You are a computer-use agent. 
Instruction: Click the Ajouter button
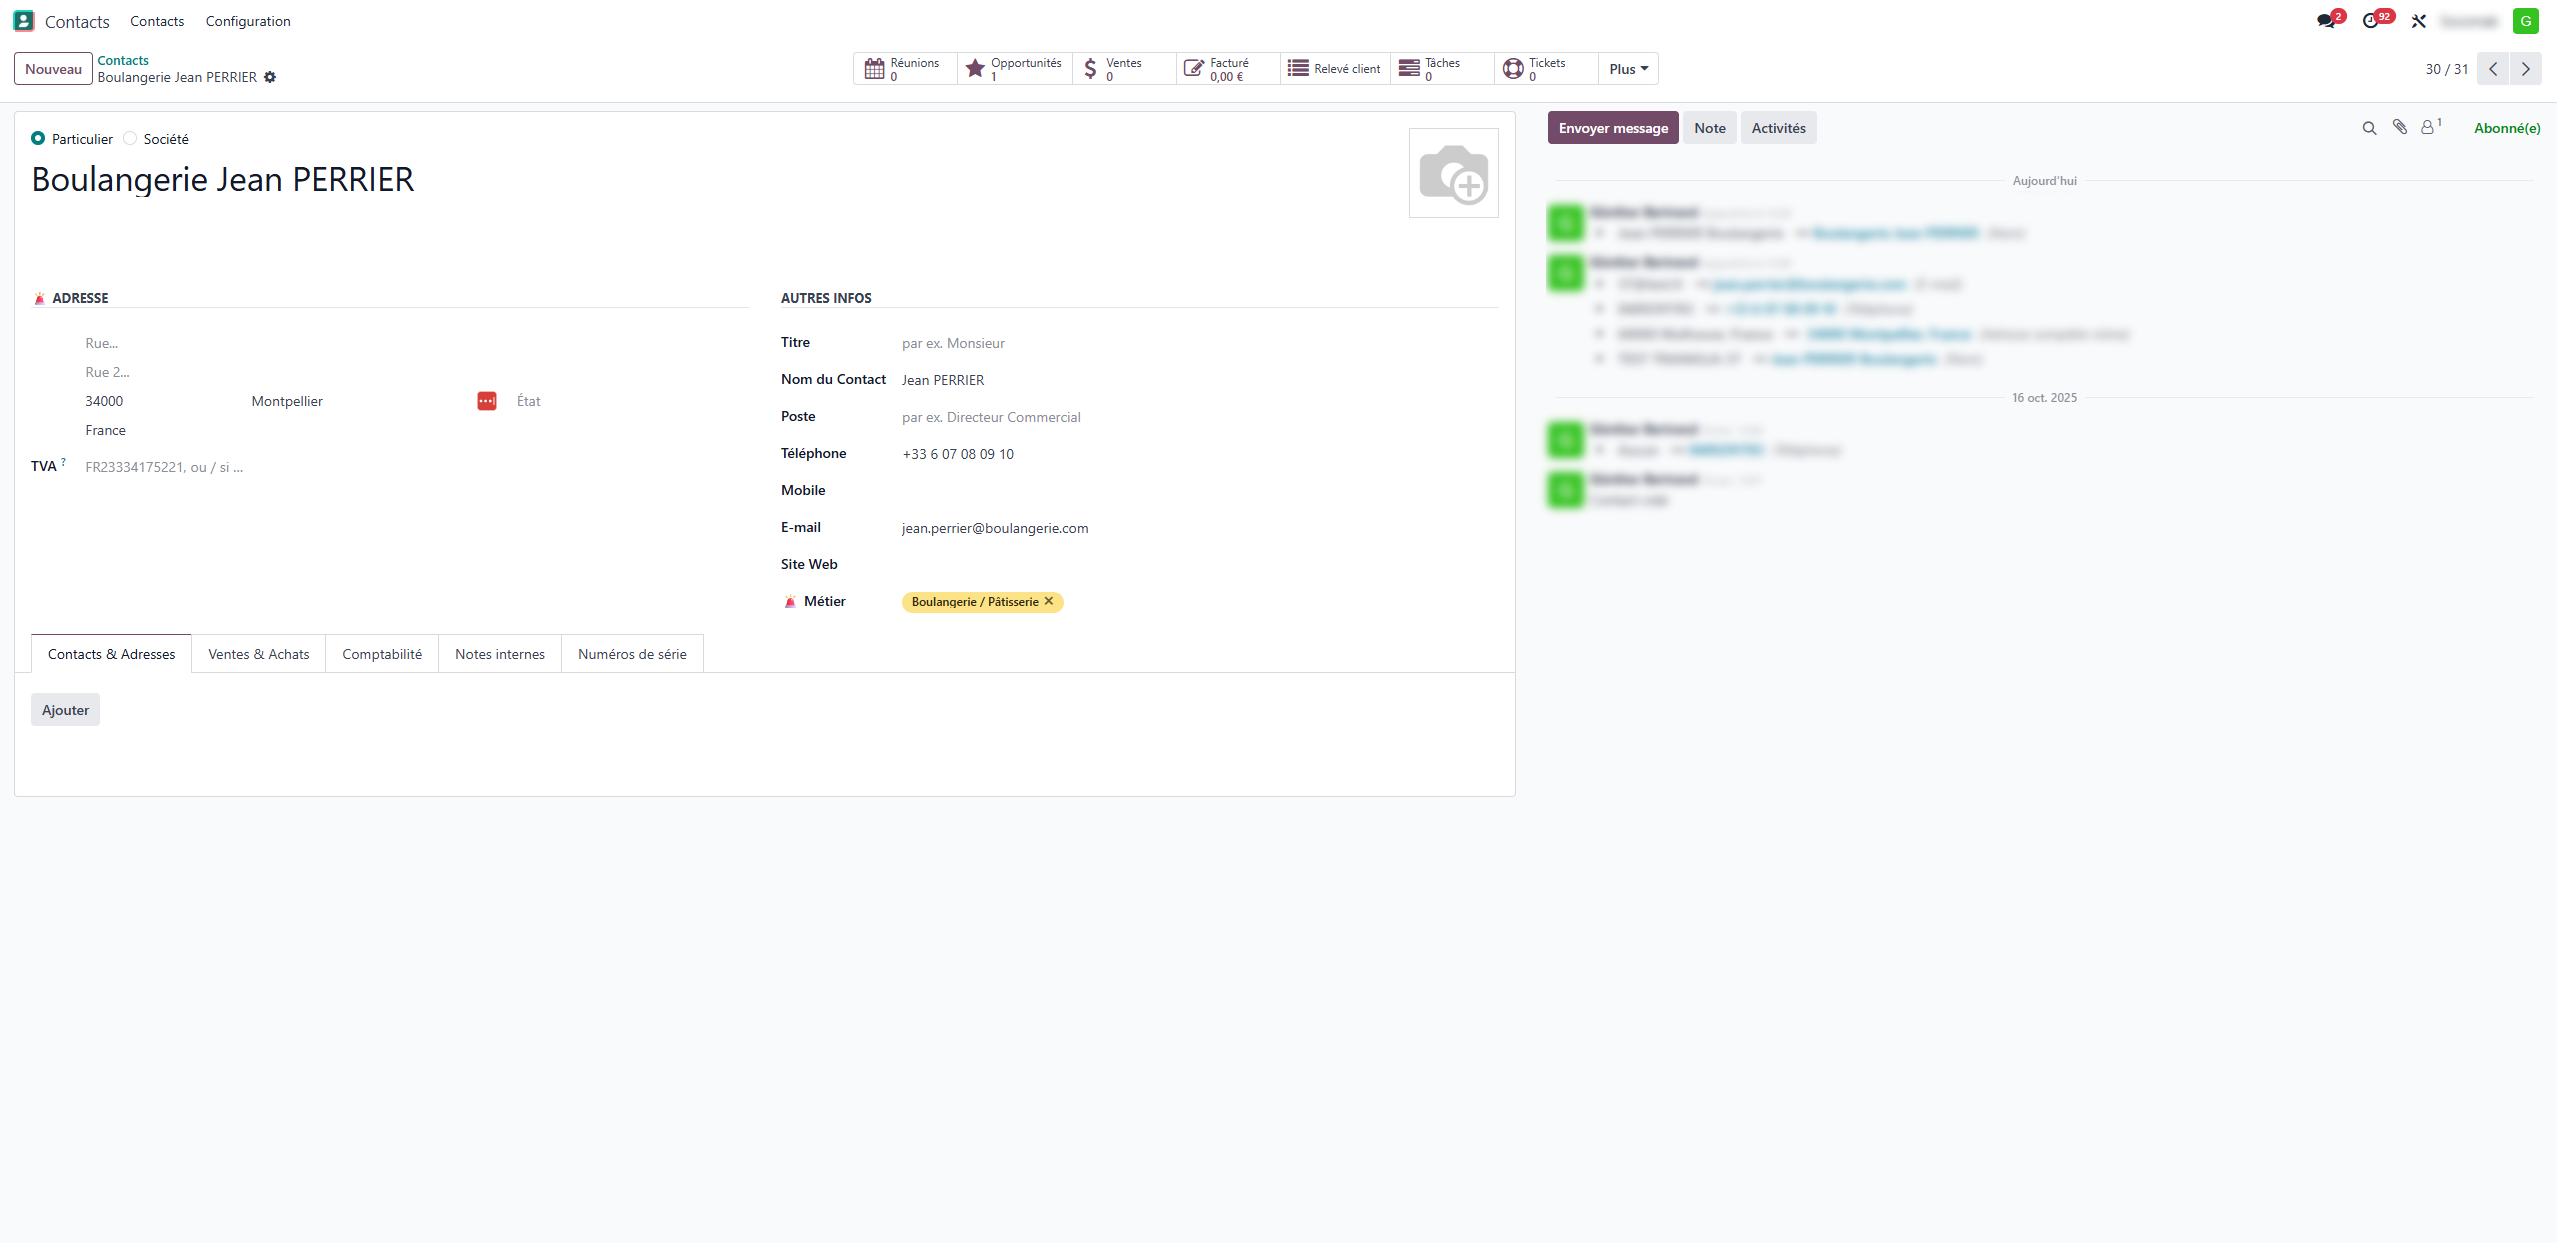click(x=66, y=710)
